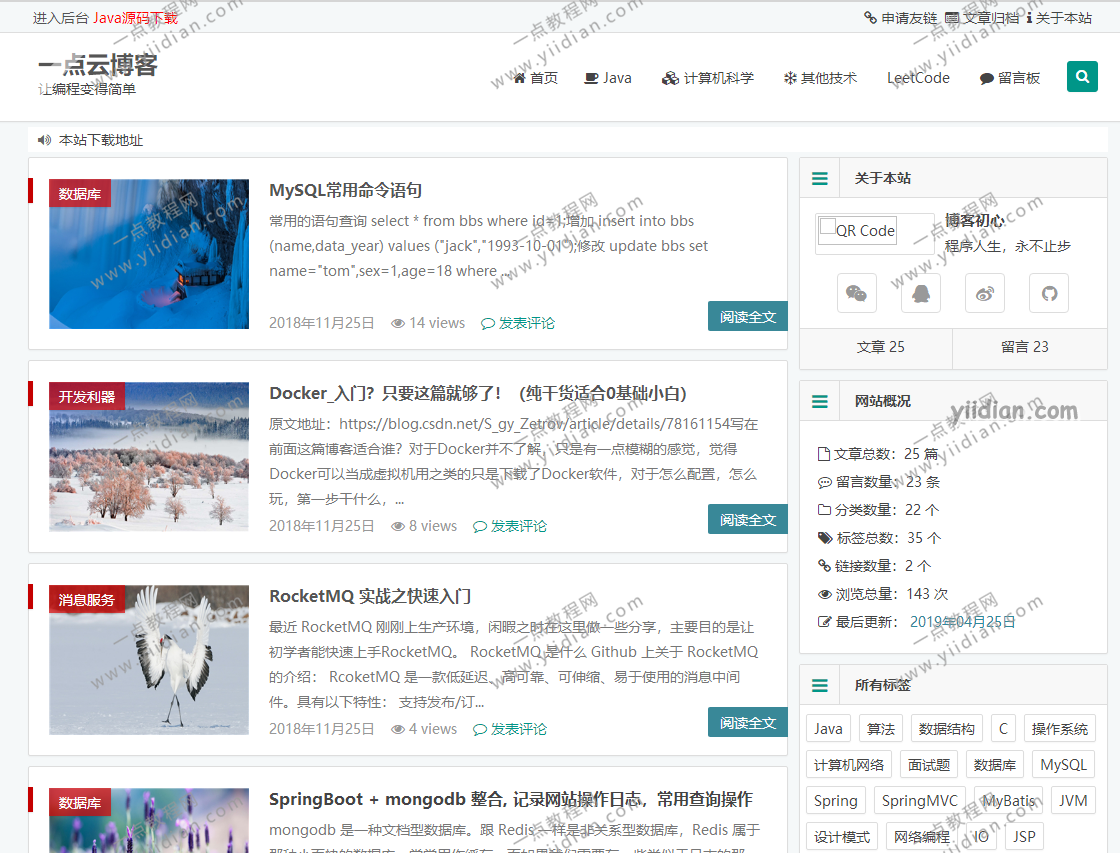Select the JSP tag
Image resolution: width=1120 pixels, height=853 pixels.
coord(1024,837)
